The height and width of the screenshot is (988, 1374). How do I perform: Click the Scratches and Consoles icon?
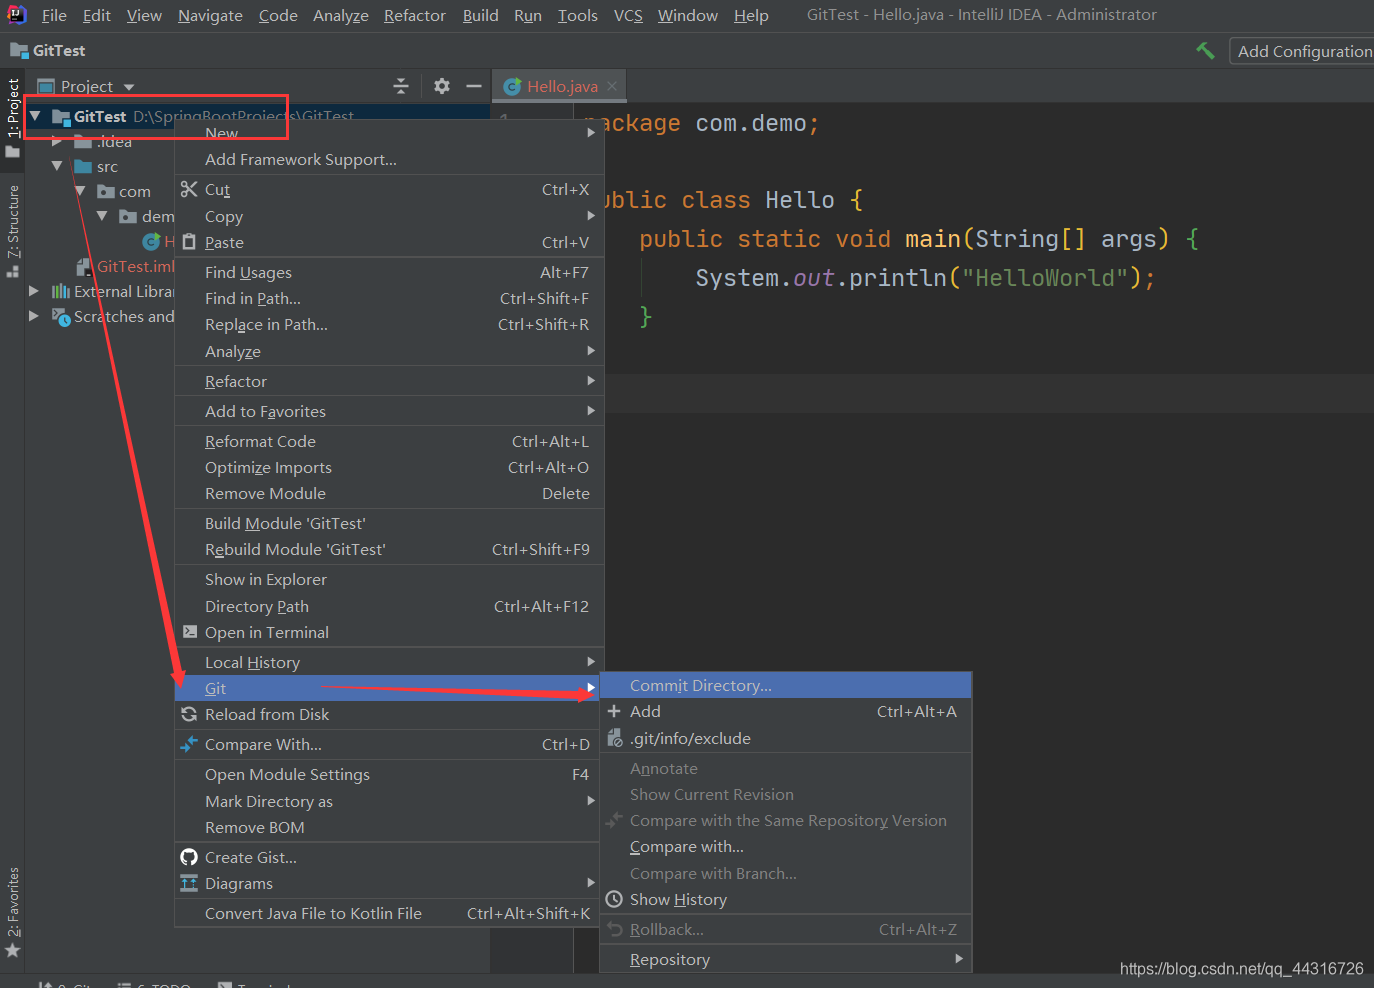click(61, 316)
